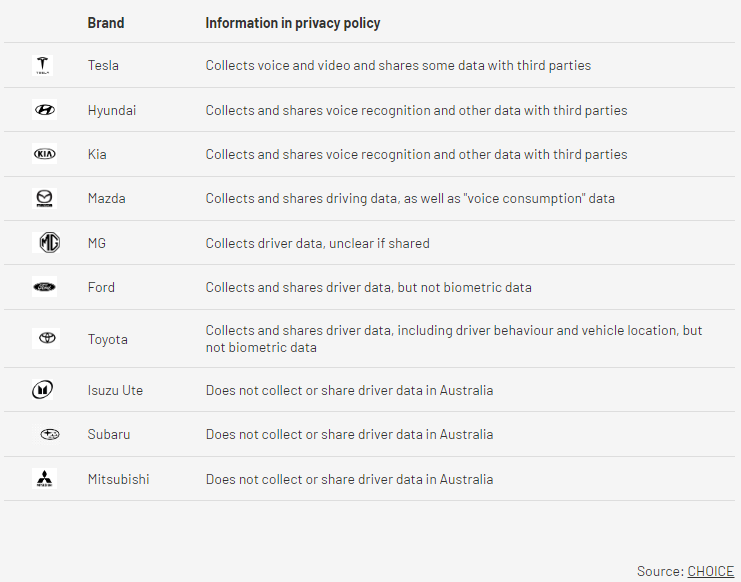Select the Mitsubishi brand name text
This screenshot has height=582, width=741.
[x=118, y=479]
